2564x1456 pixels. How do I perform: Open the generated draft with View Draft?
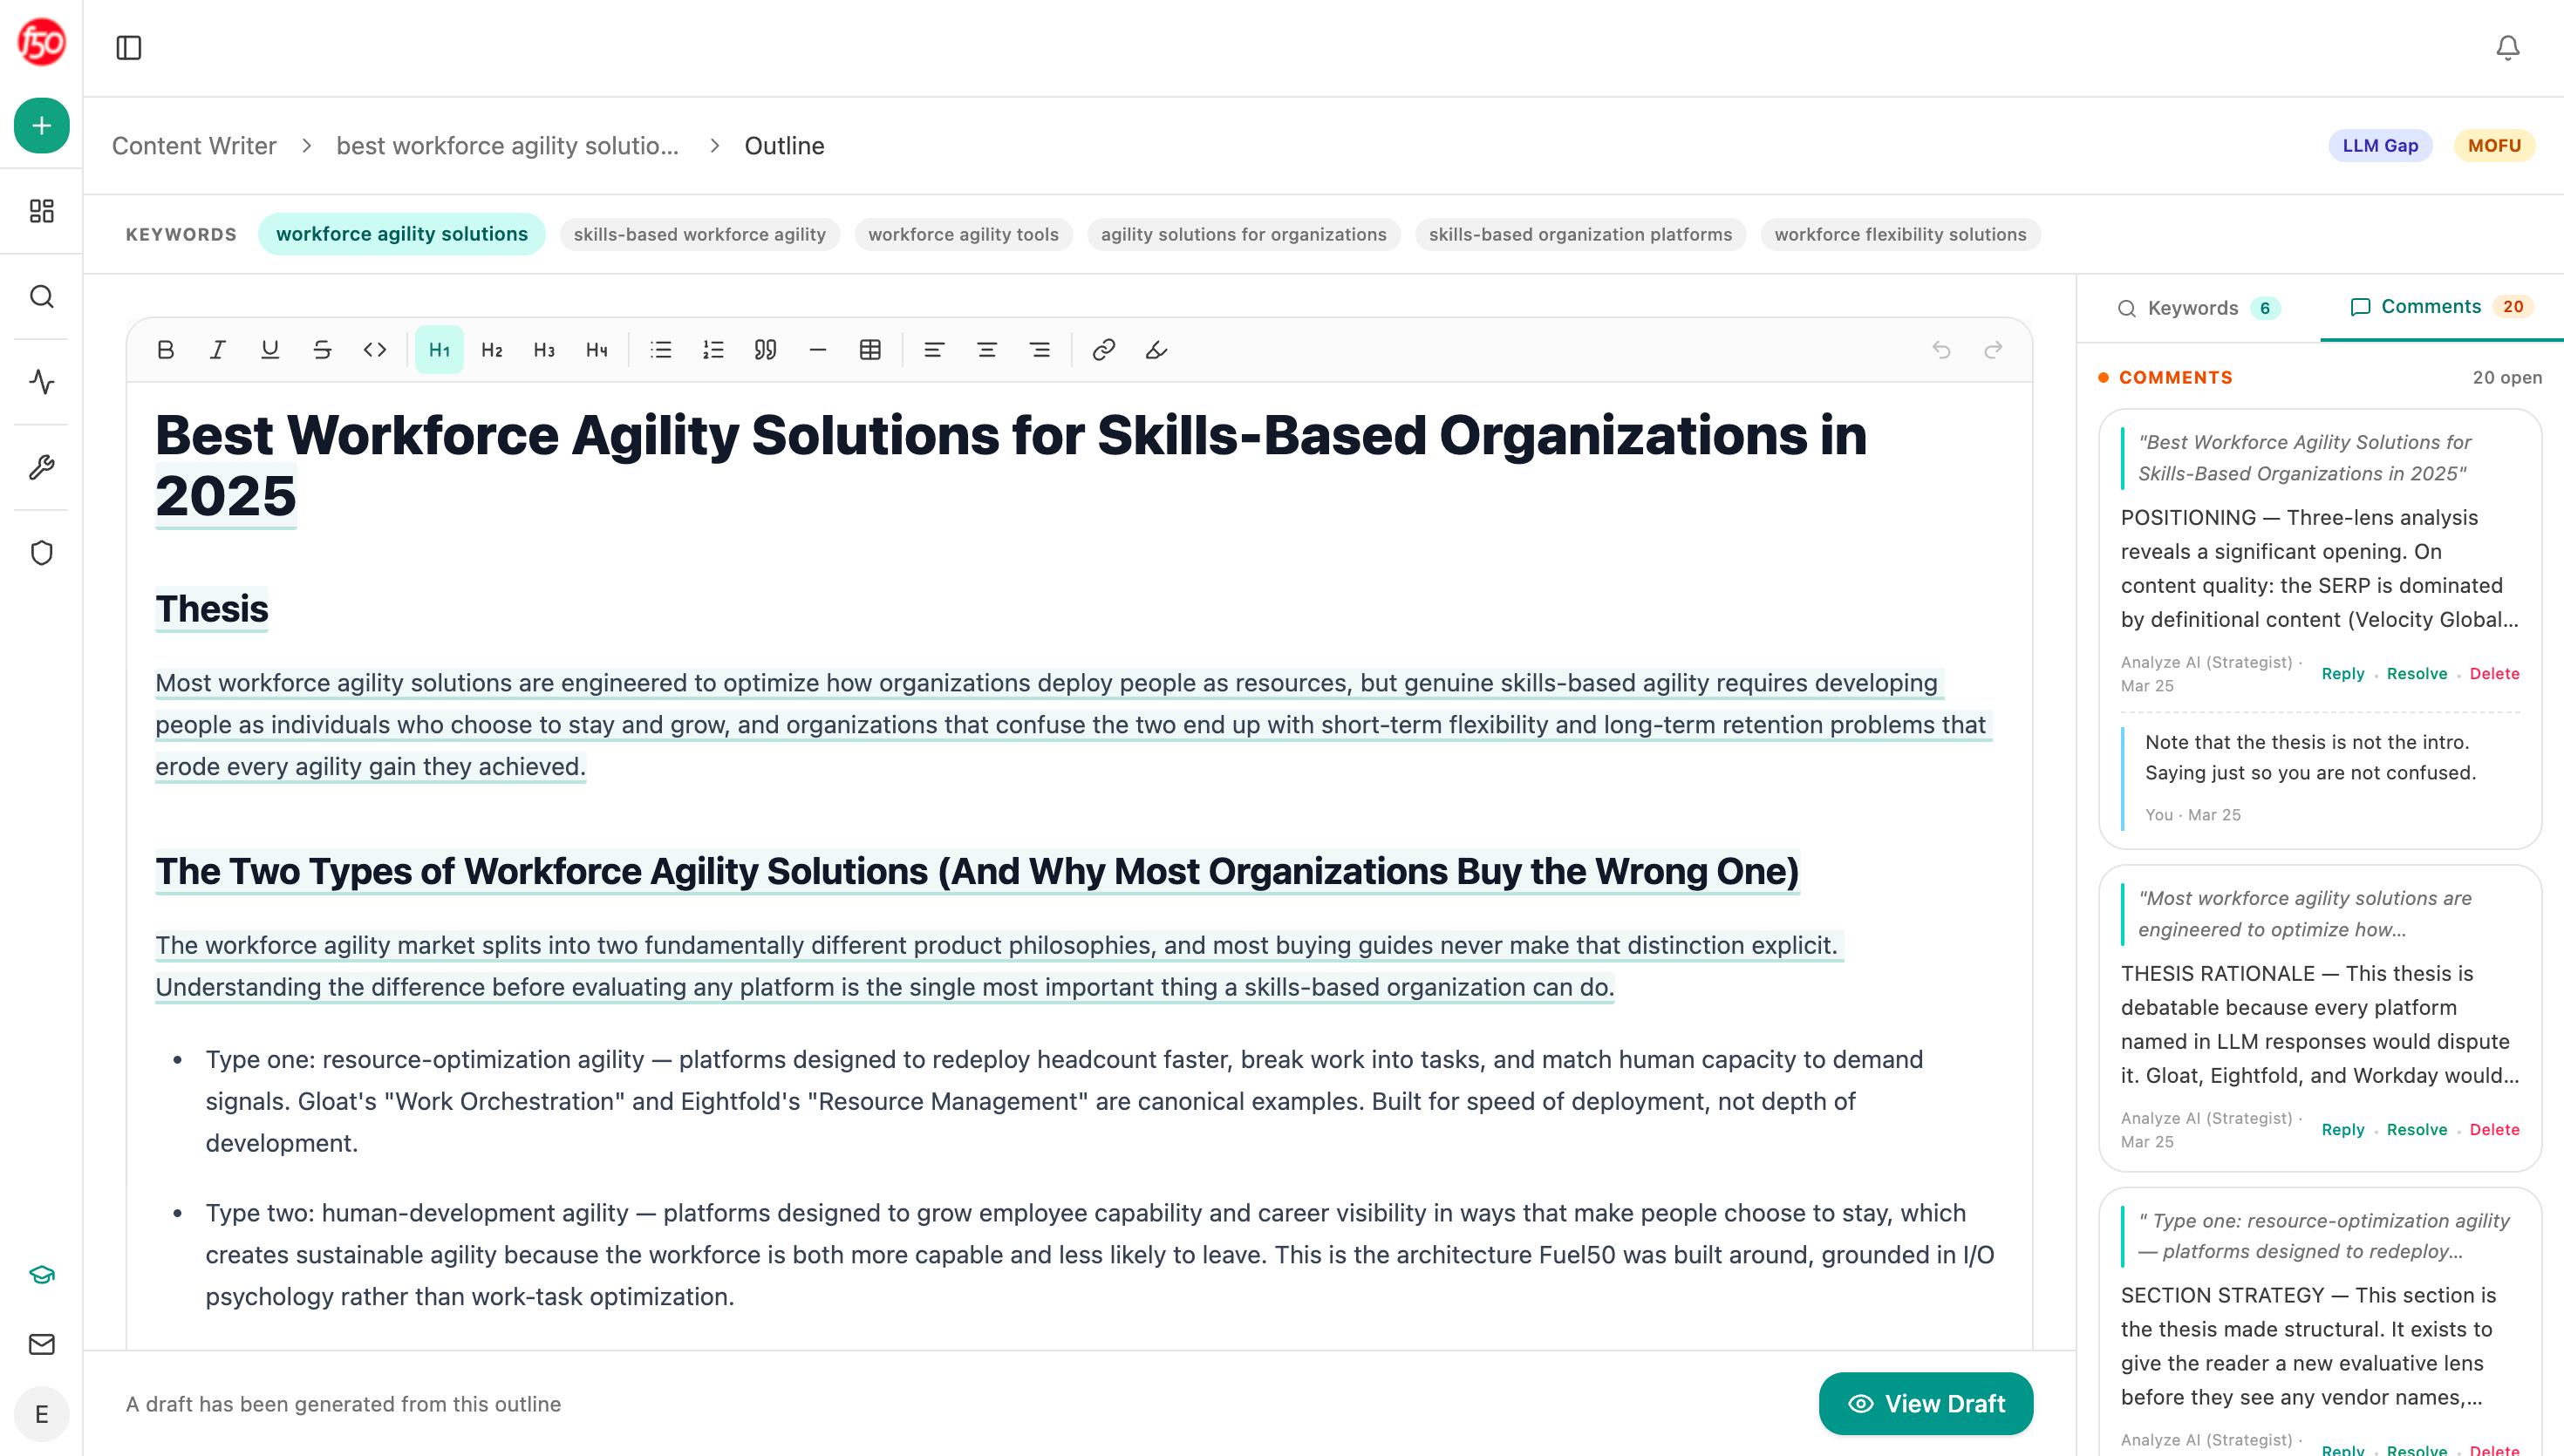click(1925, 1403)
